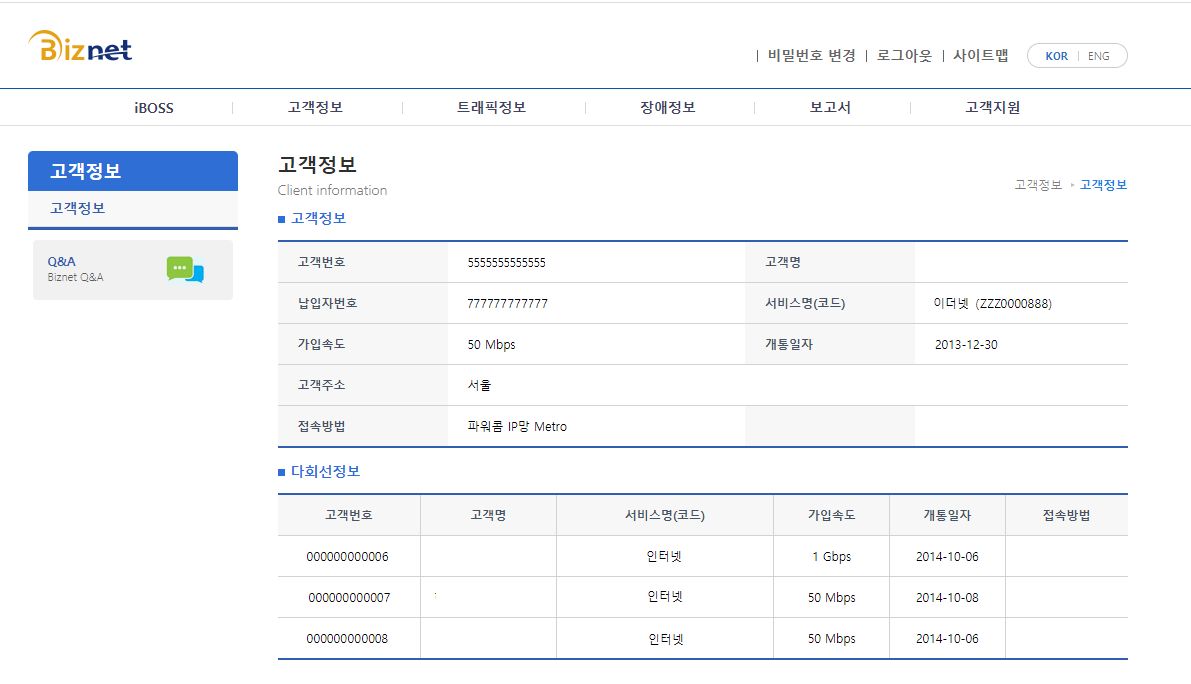Select 고객정보 sidebar submenu item
Image resolution: width=1191 pixels, height=684 pixels.
point(77,208)
